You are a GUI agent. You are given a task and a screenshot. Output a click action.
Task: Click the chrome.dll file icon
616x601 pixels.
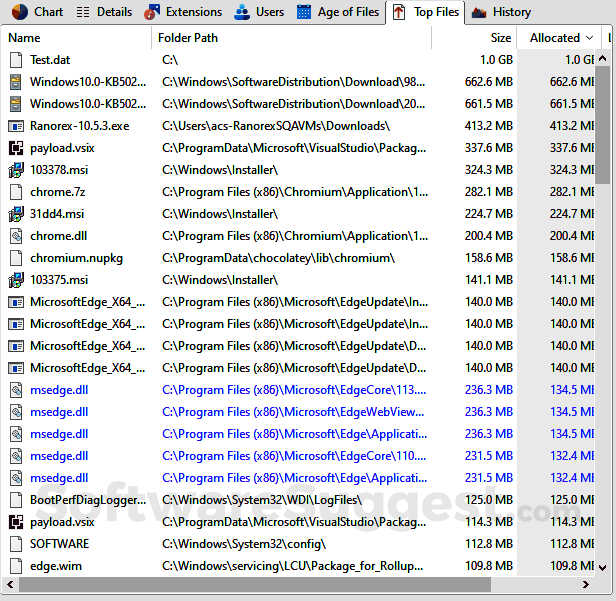16,236
